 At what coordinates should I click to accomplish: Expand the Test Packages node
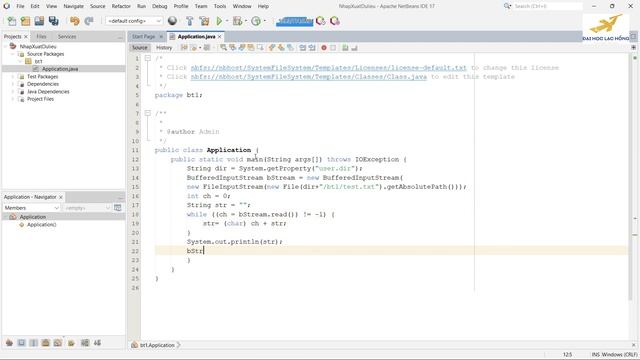[13, 77]
